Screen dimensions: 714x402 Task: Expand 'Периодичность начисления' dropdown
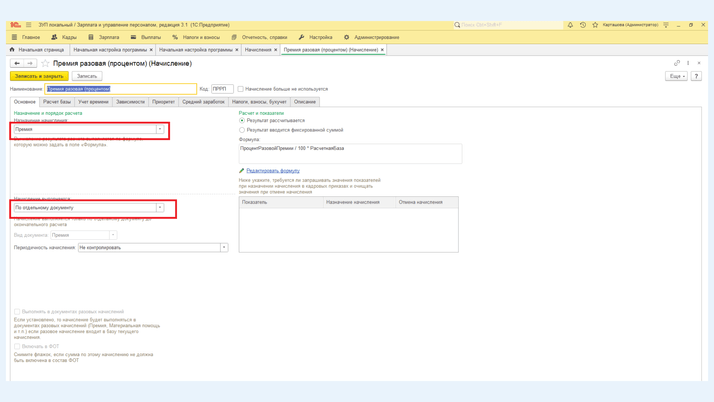pyautogui.click(x=224, y=247)
